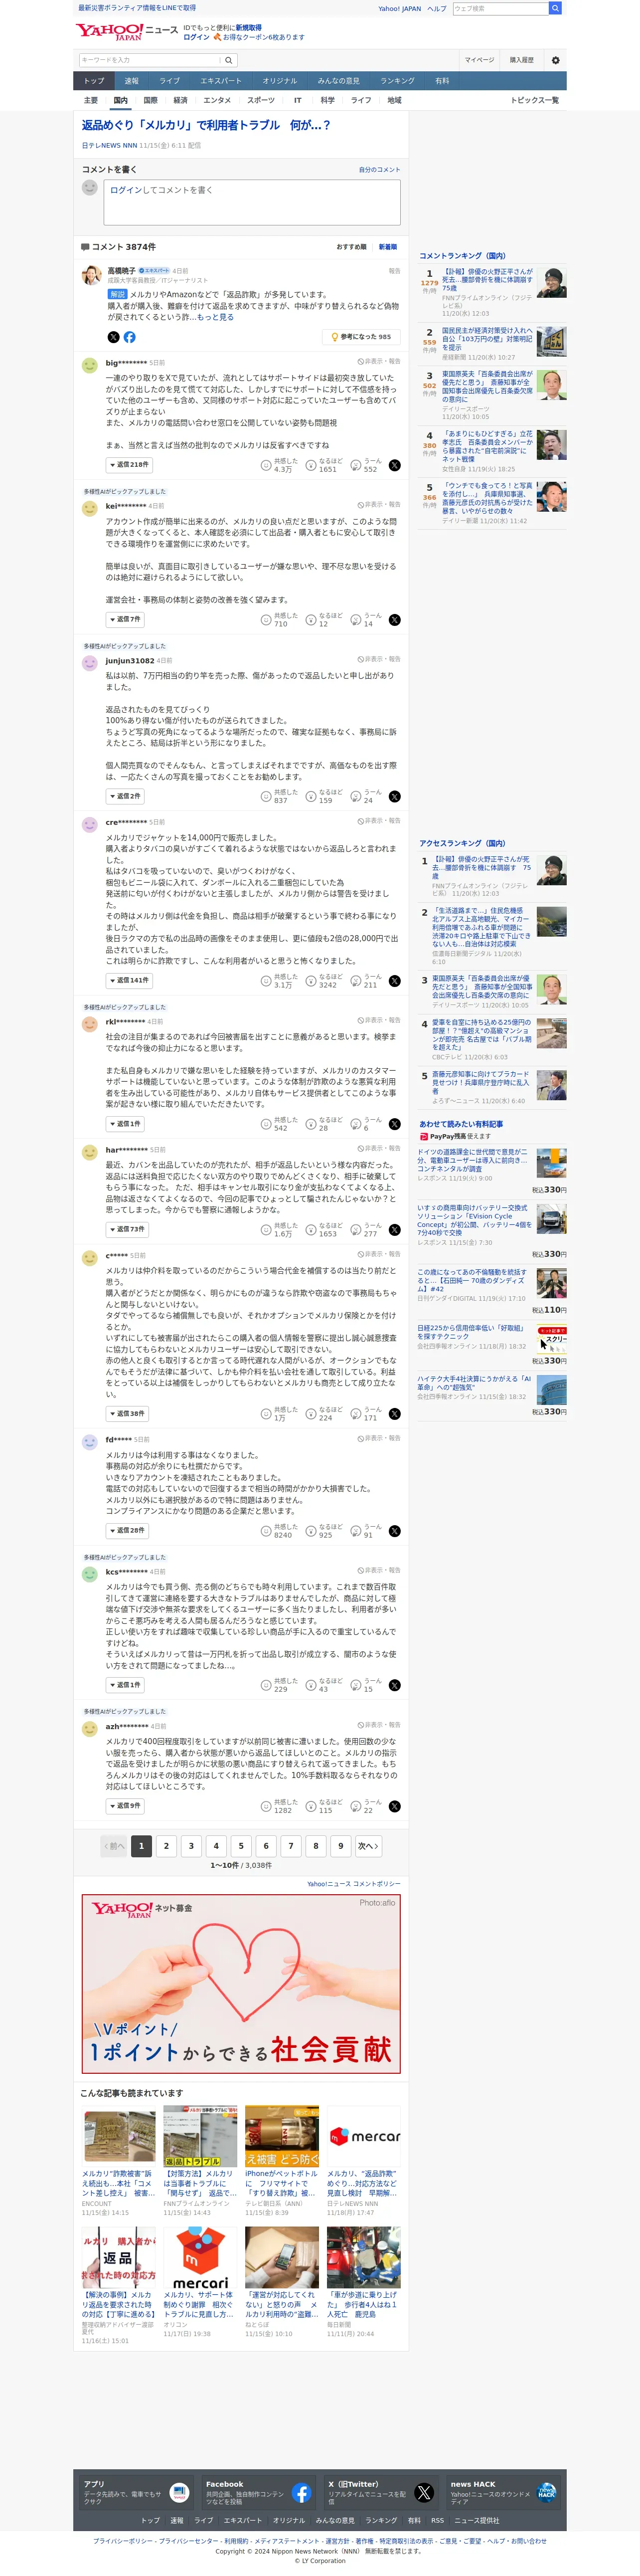This screenshot has width=640, height=2576.
Task: Share 高橋暁子's comment on Facebook
Action: (129, 337)
